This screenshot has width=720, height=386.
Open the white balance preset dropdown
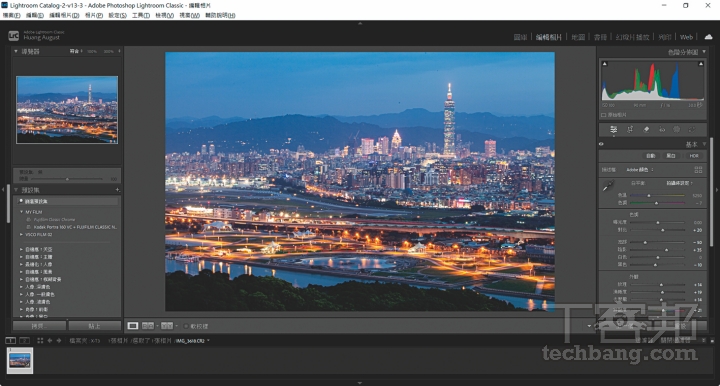[x=679, y=183]
